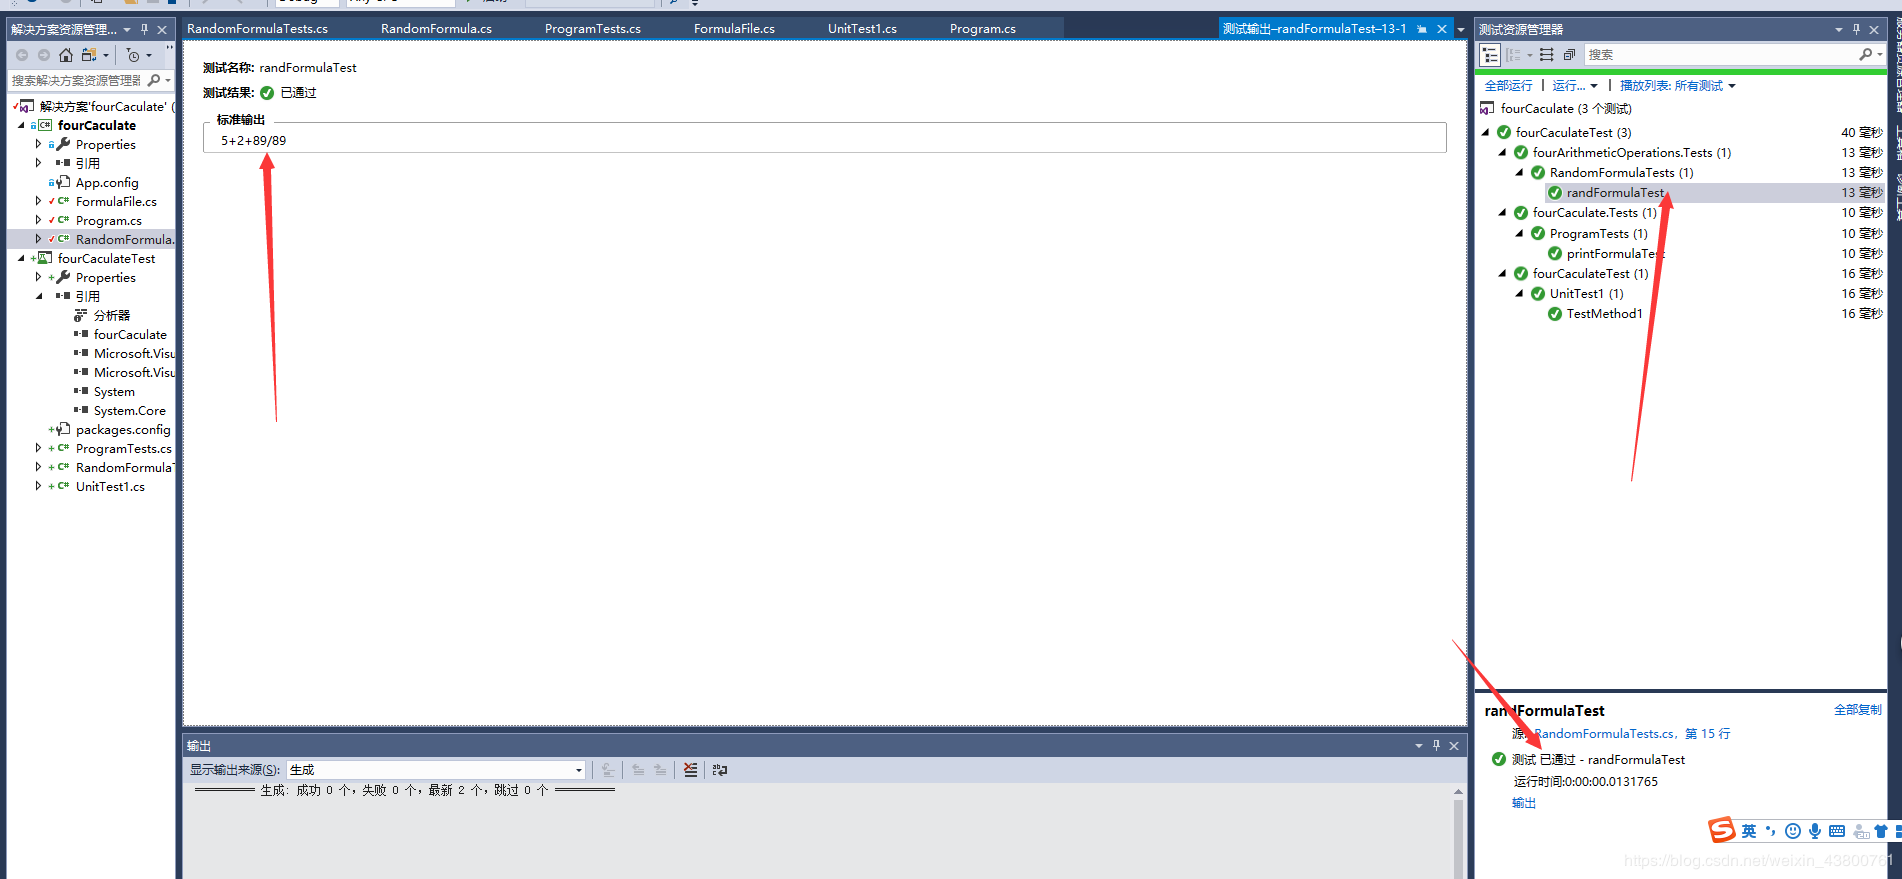
Task: Click the Sogou microphone voice input icon
Action: 1815,831
